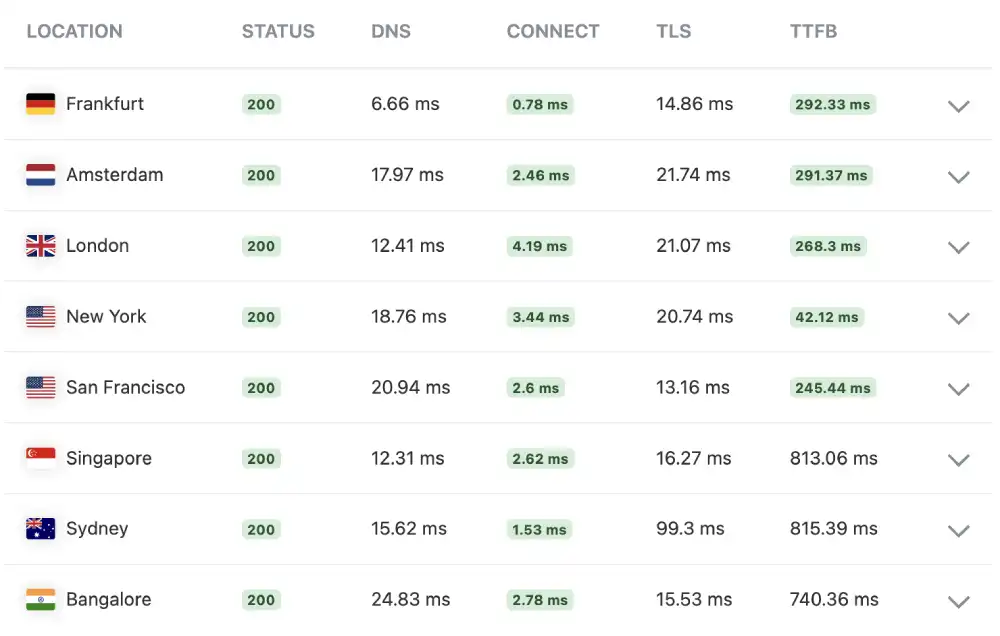Screen dimensions: 1000x636
Task: Click the STATUS column header
Action: point(278,31)
